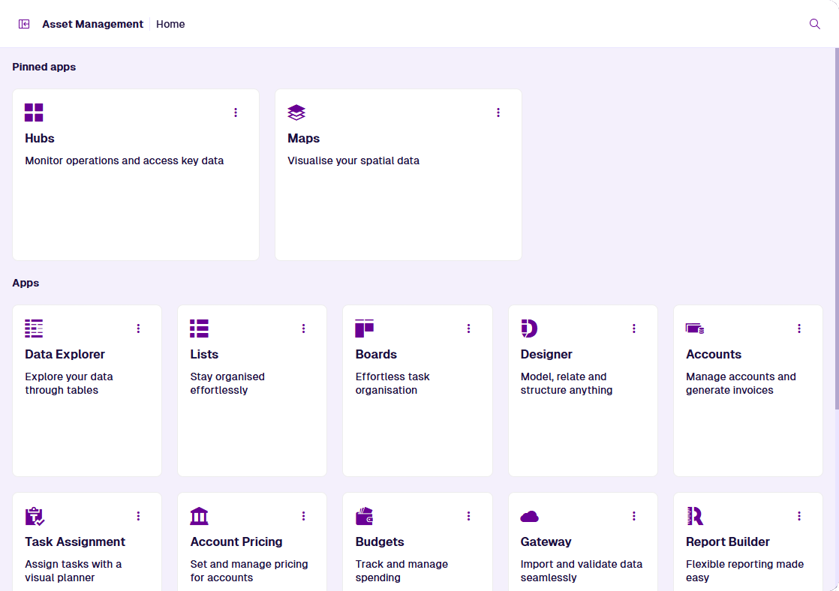This screenshot has height=591, width=839.
Task: Expand the Maps card three-dot menu
Action: pos(498,113)
